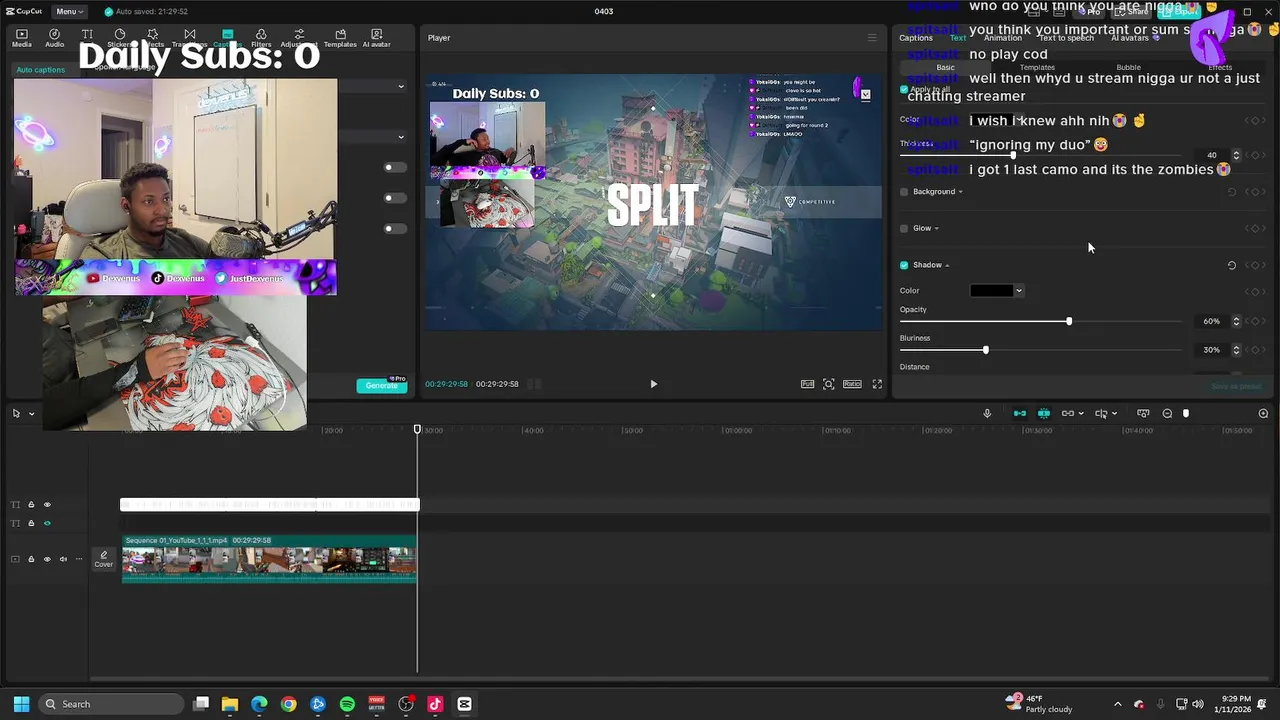This screenshot has width=1280, height=720.
Task: Adjust the Bluriness value stepper
Action: (1236, 350)
